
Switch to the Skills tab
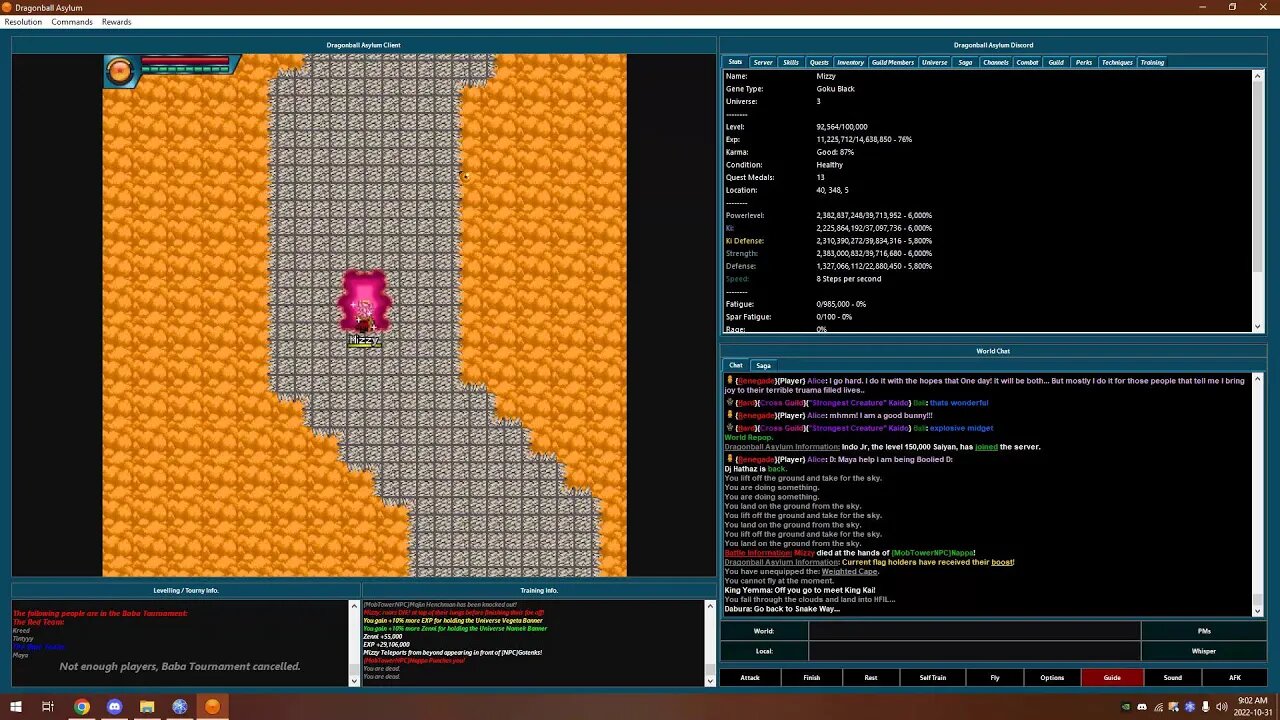click(x=791, y=62)
